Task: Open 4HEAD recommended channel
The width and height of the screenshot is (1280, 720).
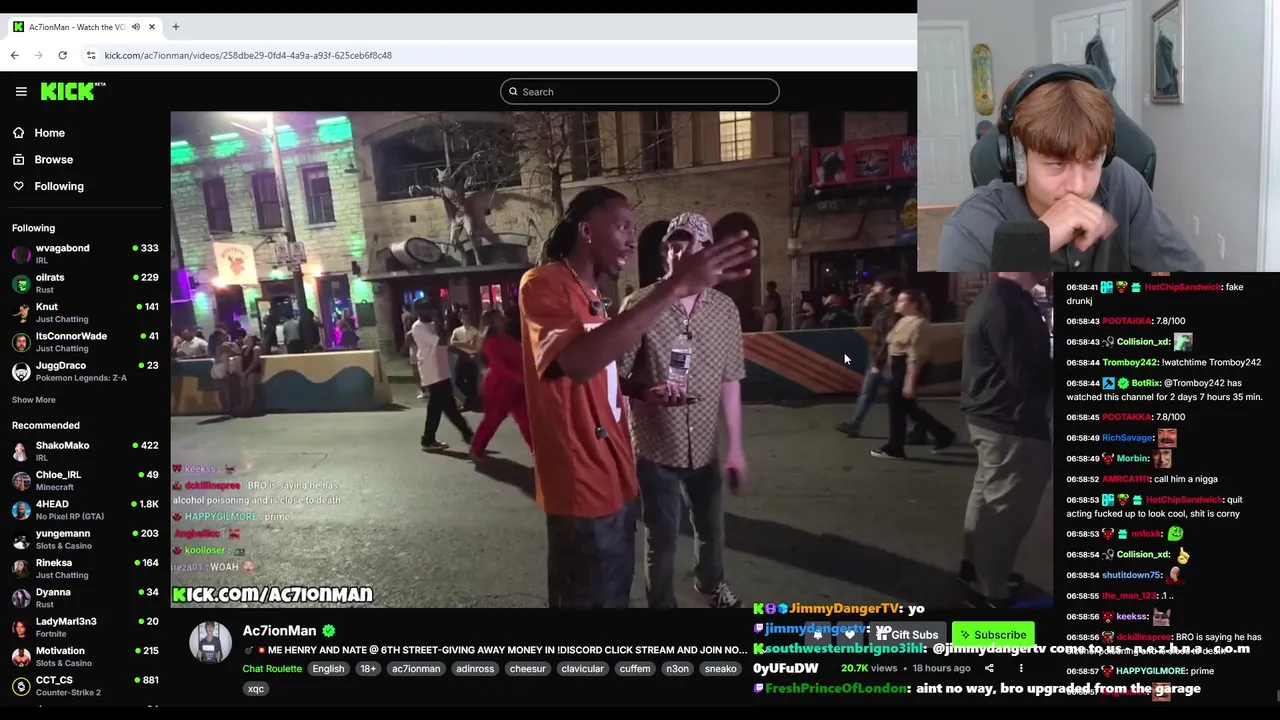Action: tap(85, 510)
